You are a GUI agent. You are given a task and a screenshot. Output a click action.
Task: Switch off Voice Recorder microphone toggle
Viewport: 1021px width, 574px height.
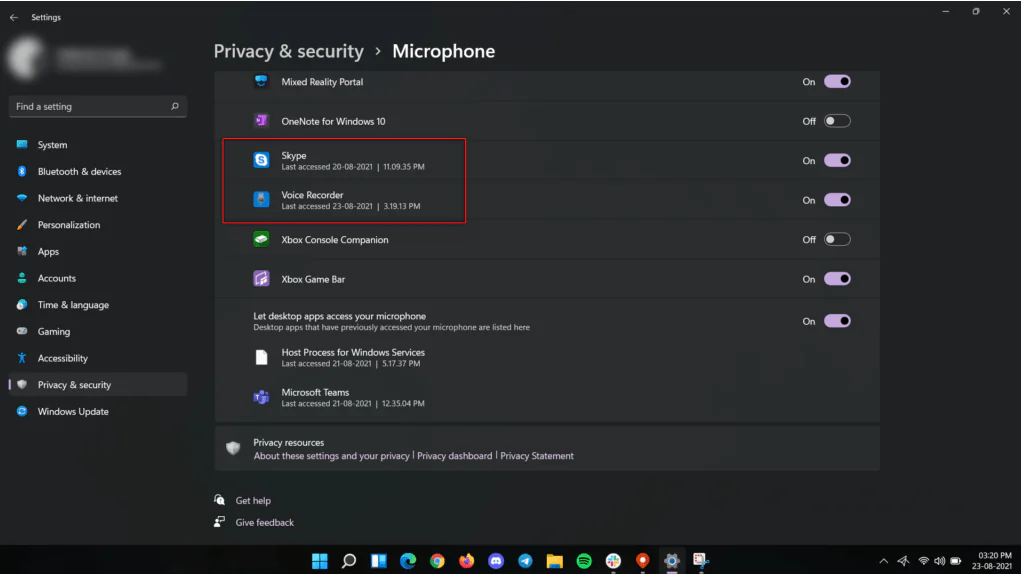(x=837, y=200)
